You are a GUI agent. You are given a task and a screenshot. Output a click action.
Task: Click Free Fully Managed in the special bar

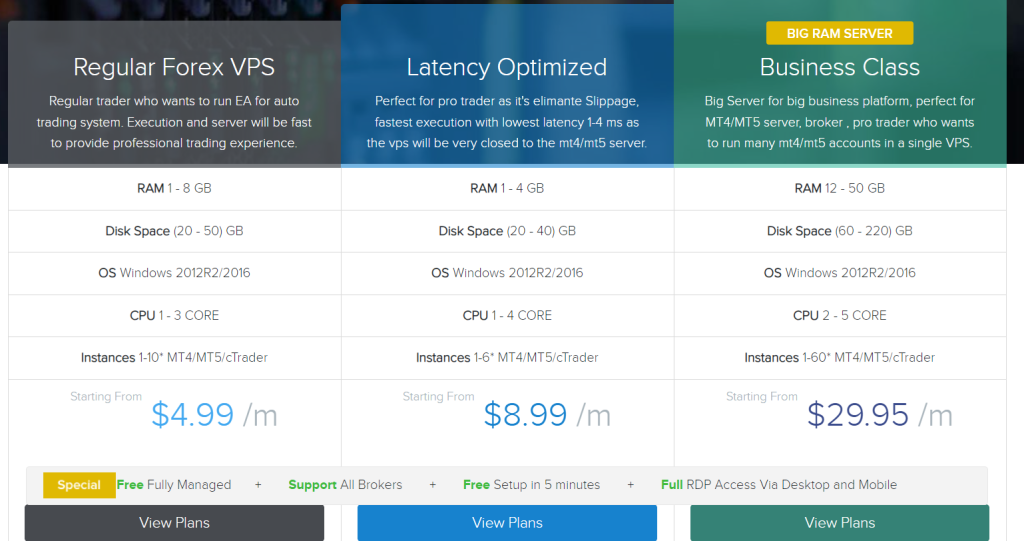pyautogui.click(x=174, y=485)
